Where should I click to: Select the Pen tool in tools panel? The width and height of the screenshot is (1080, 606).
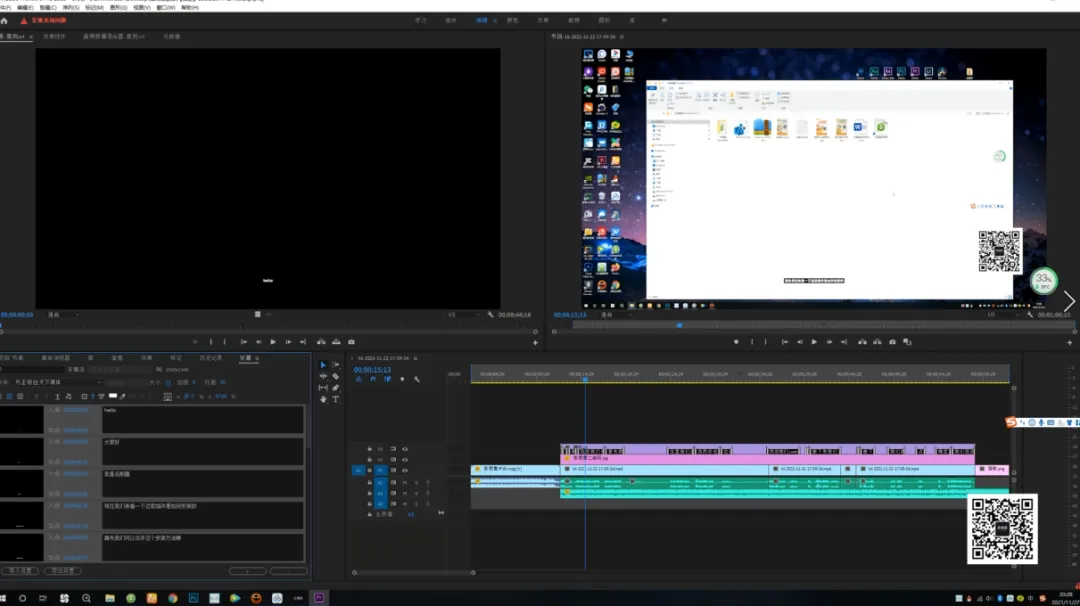pos(335,388)
